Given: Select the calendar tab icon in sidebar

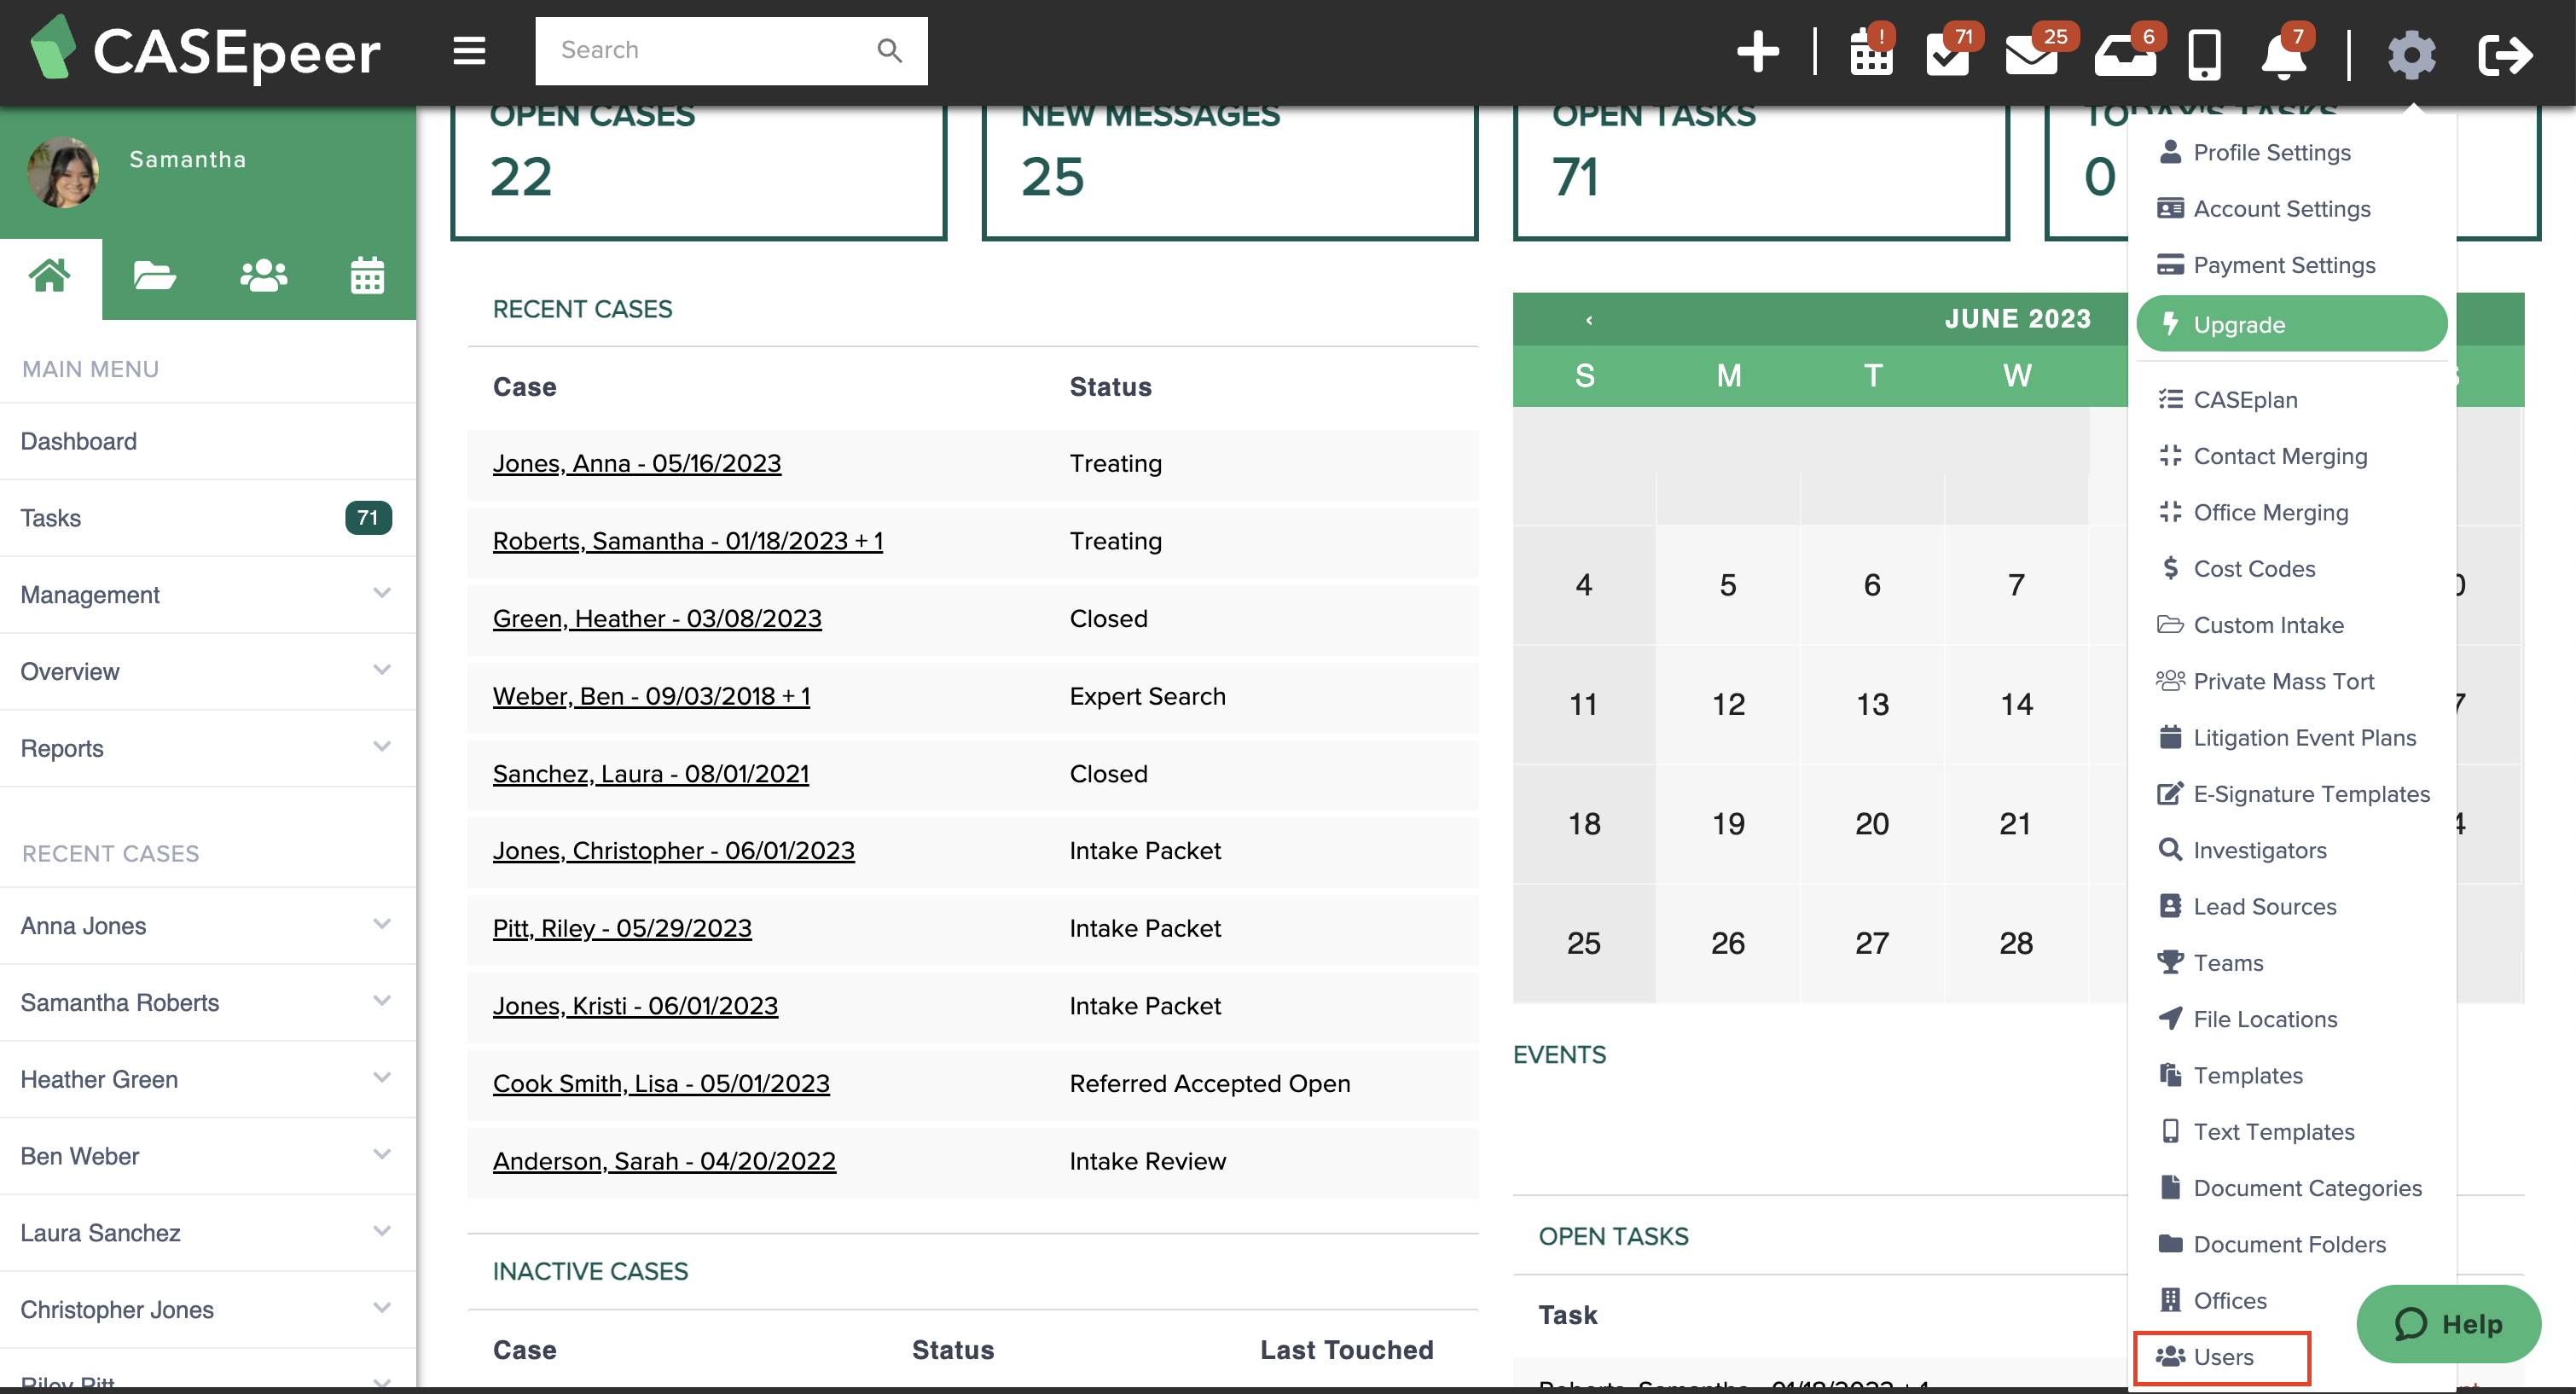Looking at the screenshot, I should tap(367, 275).
